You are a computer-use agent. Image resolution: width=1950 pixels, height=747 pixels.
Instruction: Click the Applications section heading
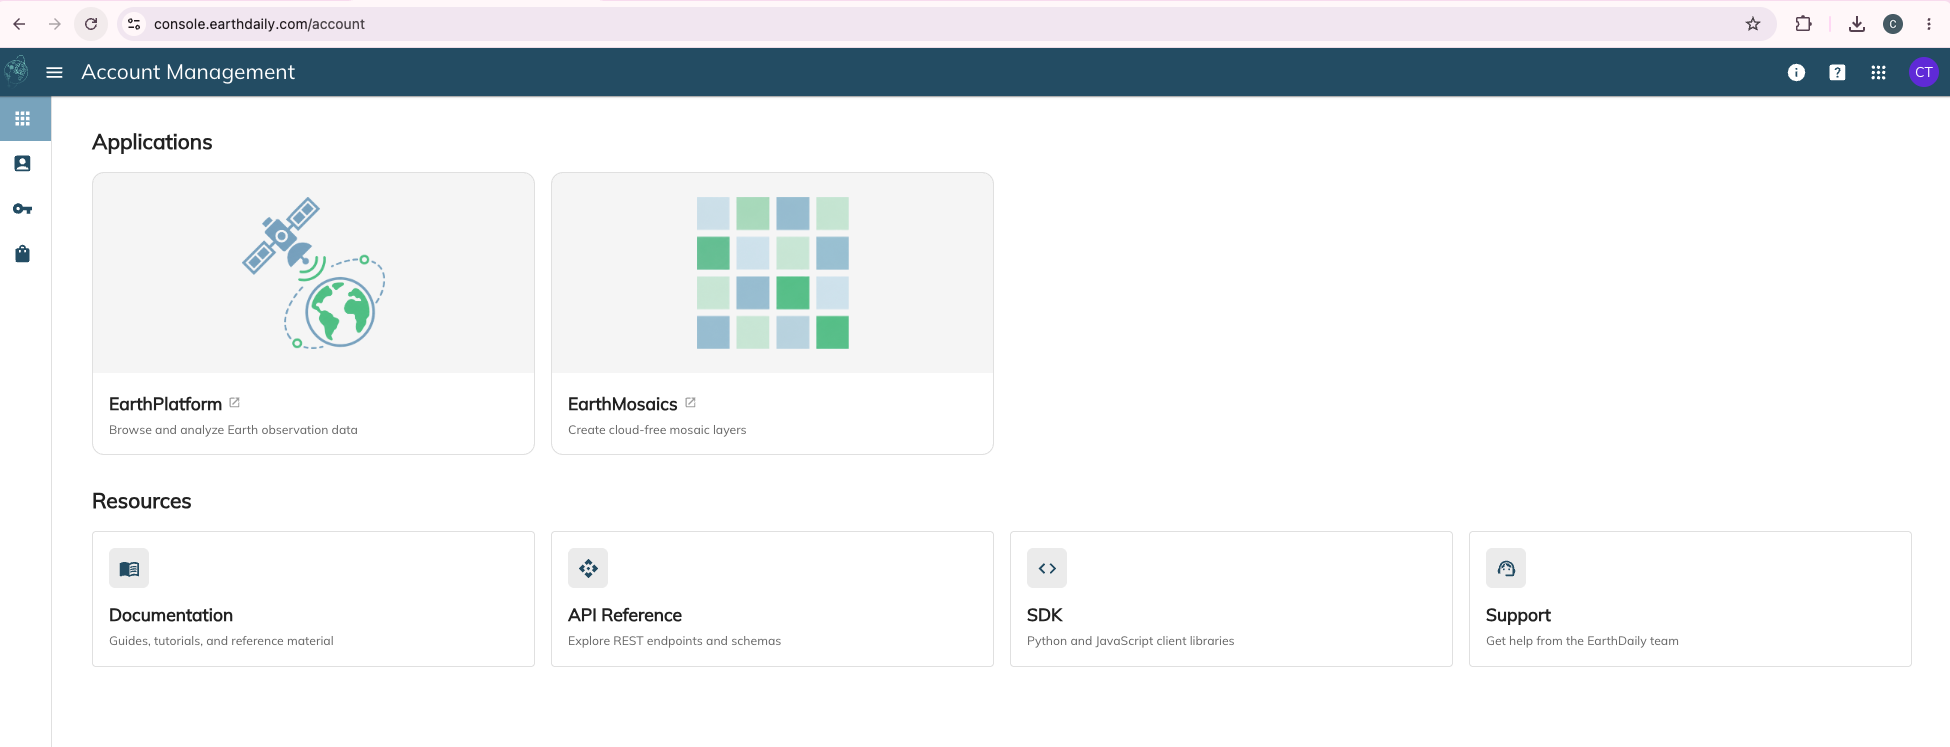point(152,142)
